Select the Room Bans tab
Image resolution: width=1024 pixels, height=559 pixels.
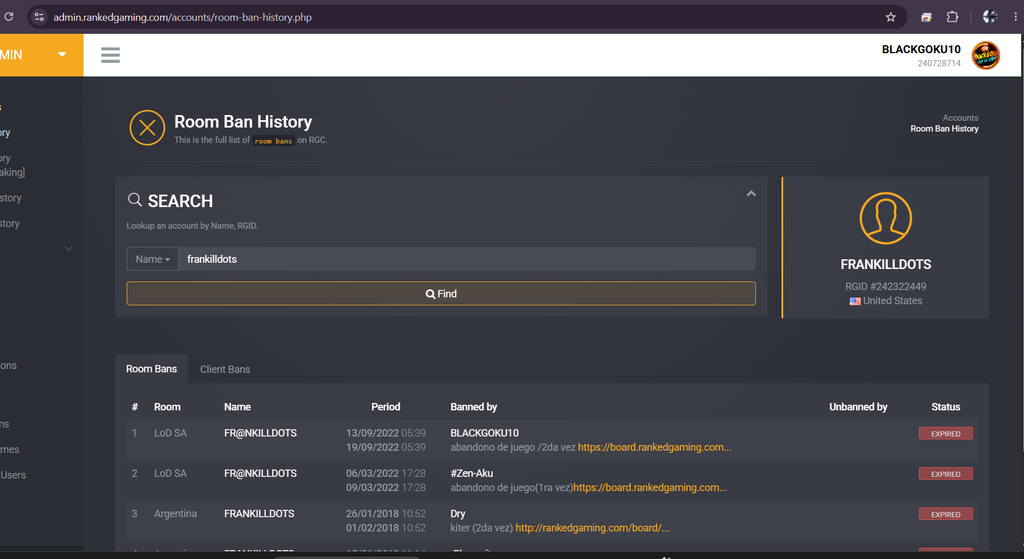[x=152, y=369]
